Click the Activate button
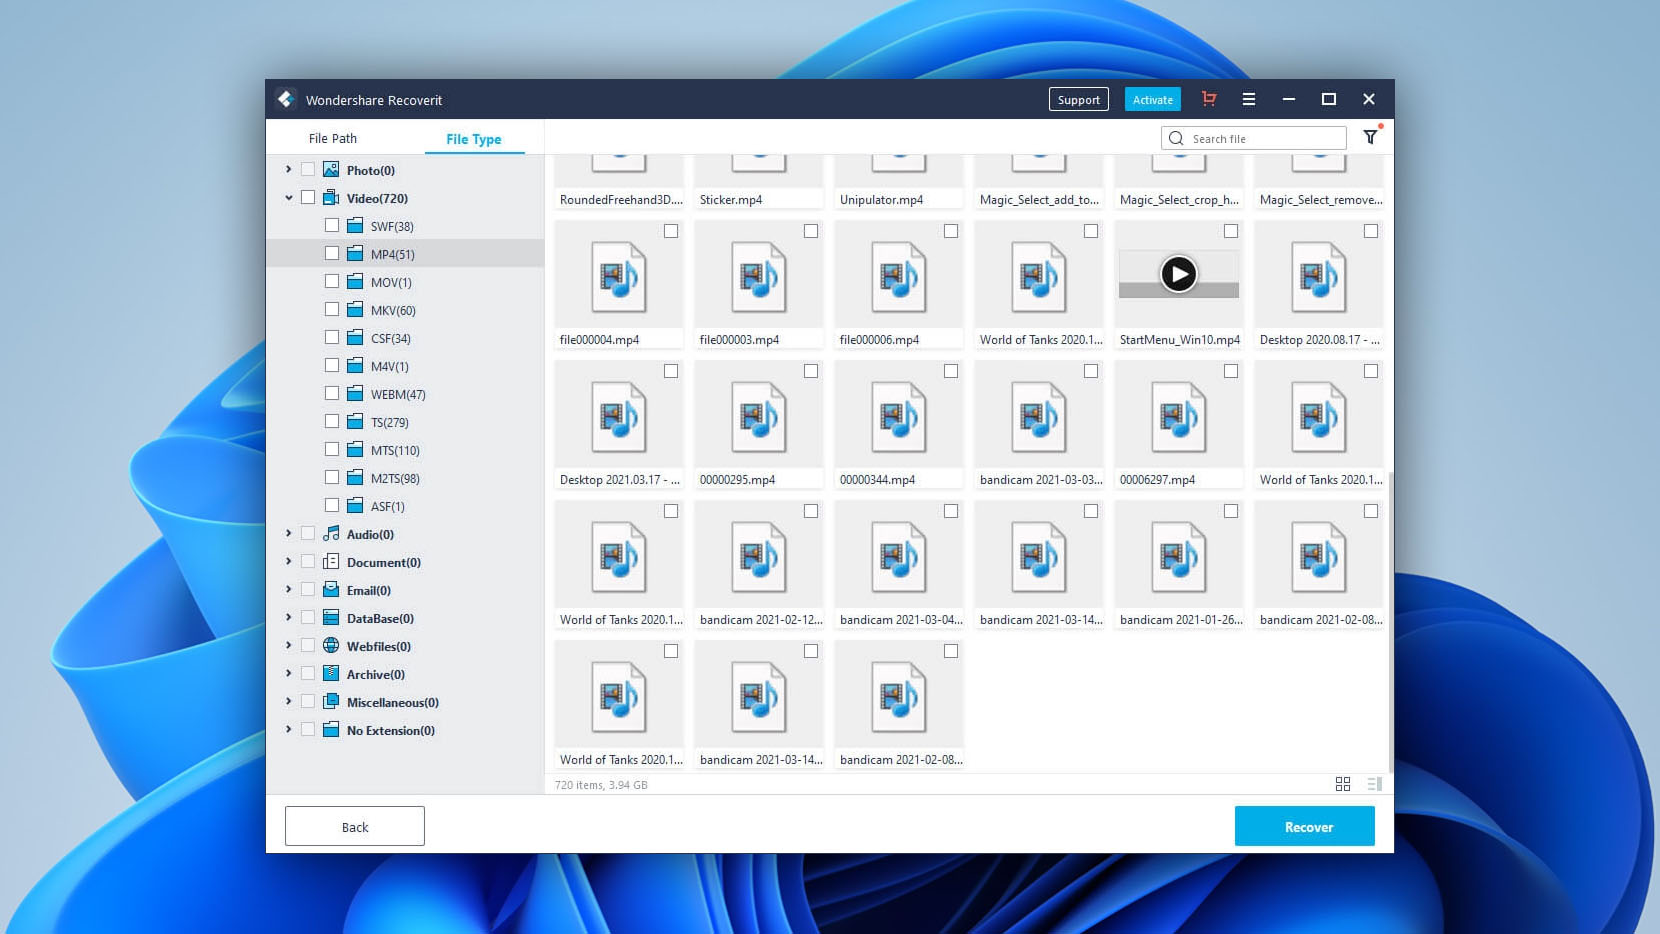Image resolution: width=1660 pixels, height=934 pixels. click(x=1153, y=99)
